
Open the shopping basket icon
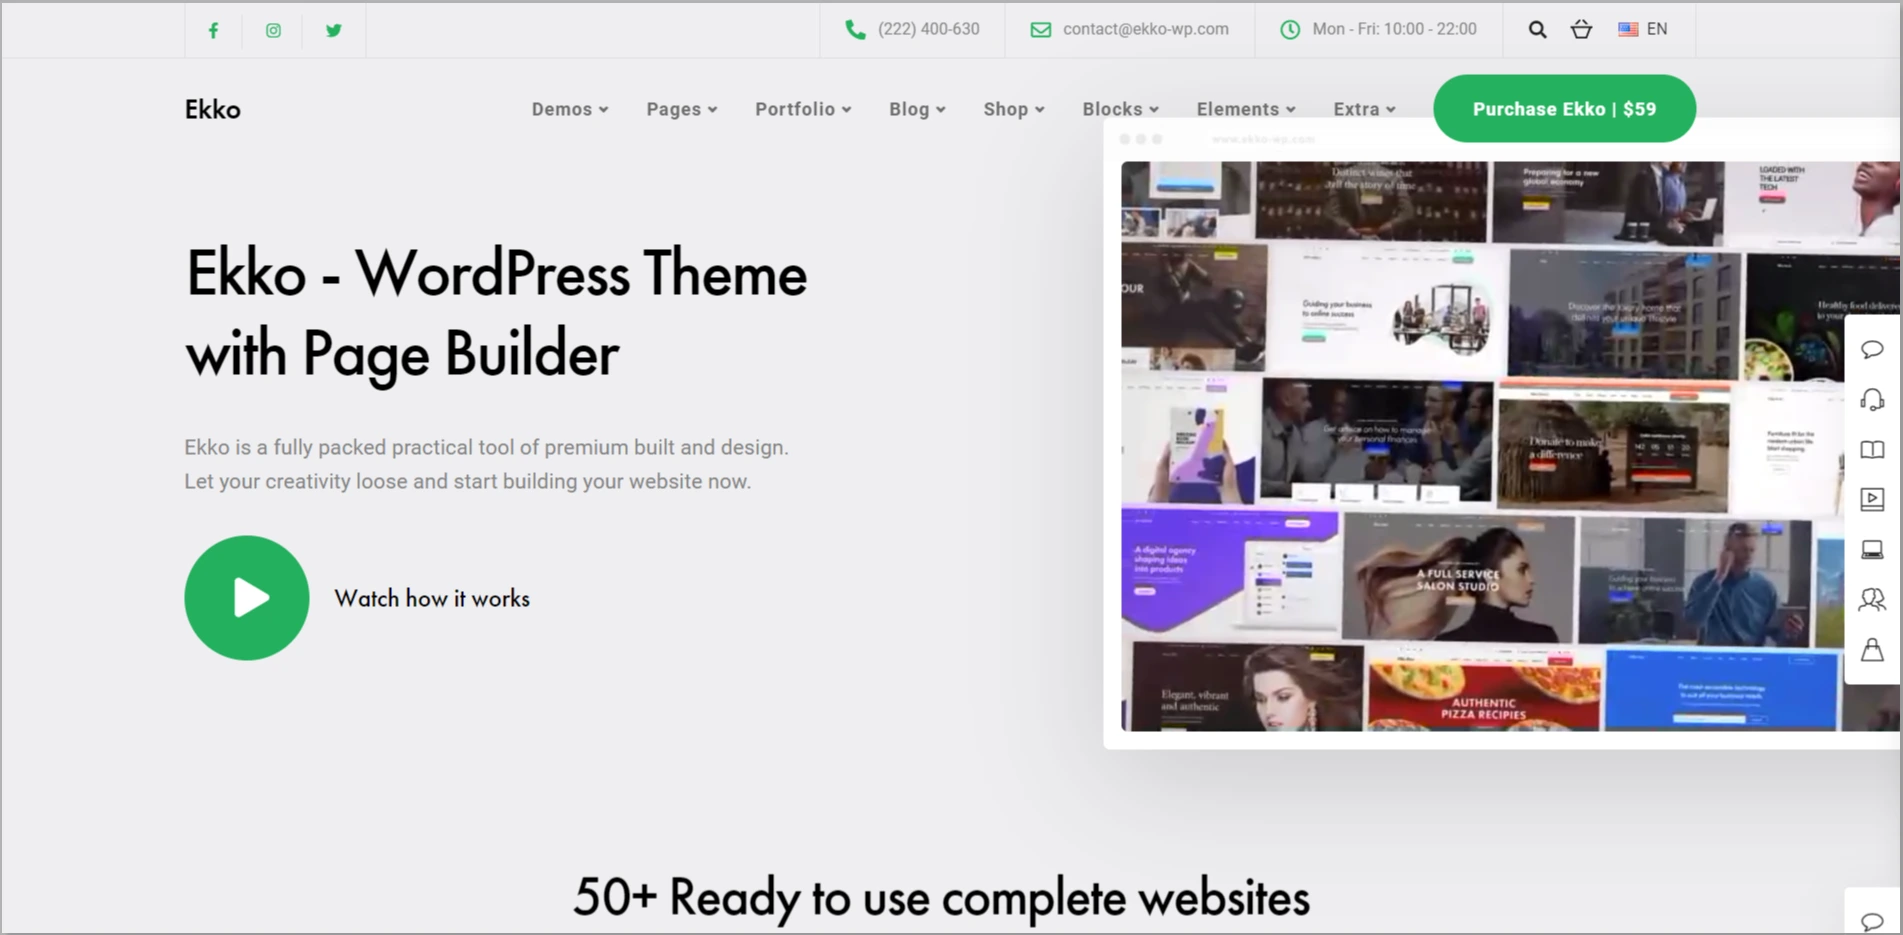tap(1581, 29)
